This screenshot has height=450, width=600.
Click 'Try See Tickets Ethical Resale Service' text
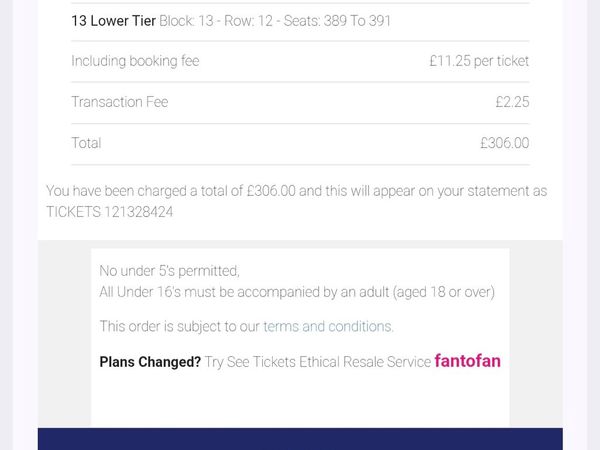click(x=317, y=362)
